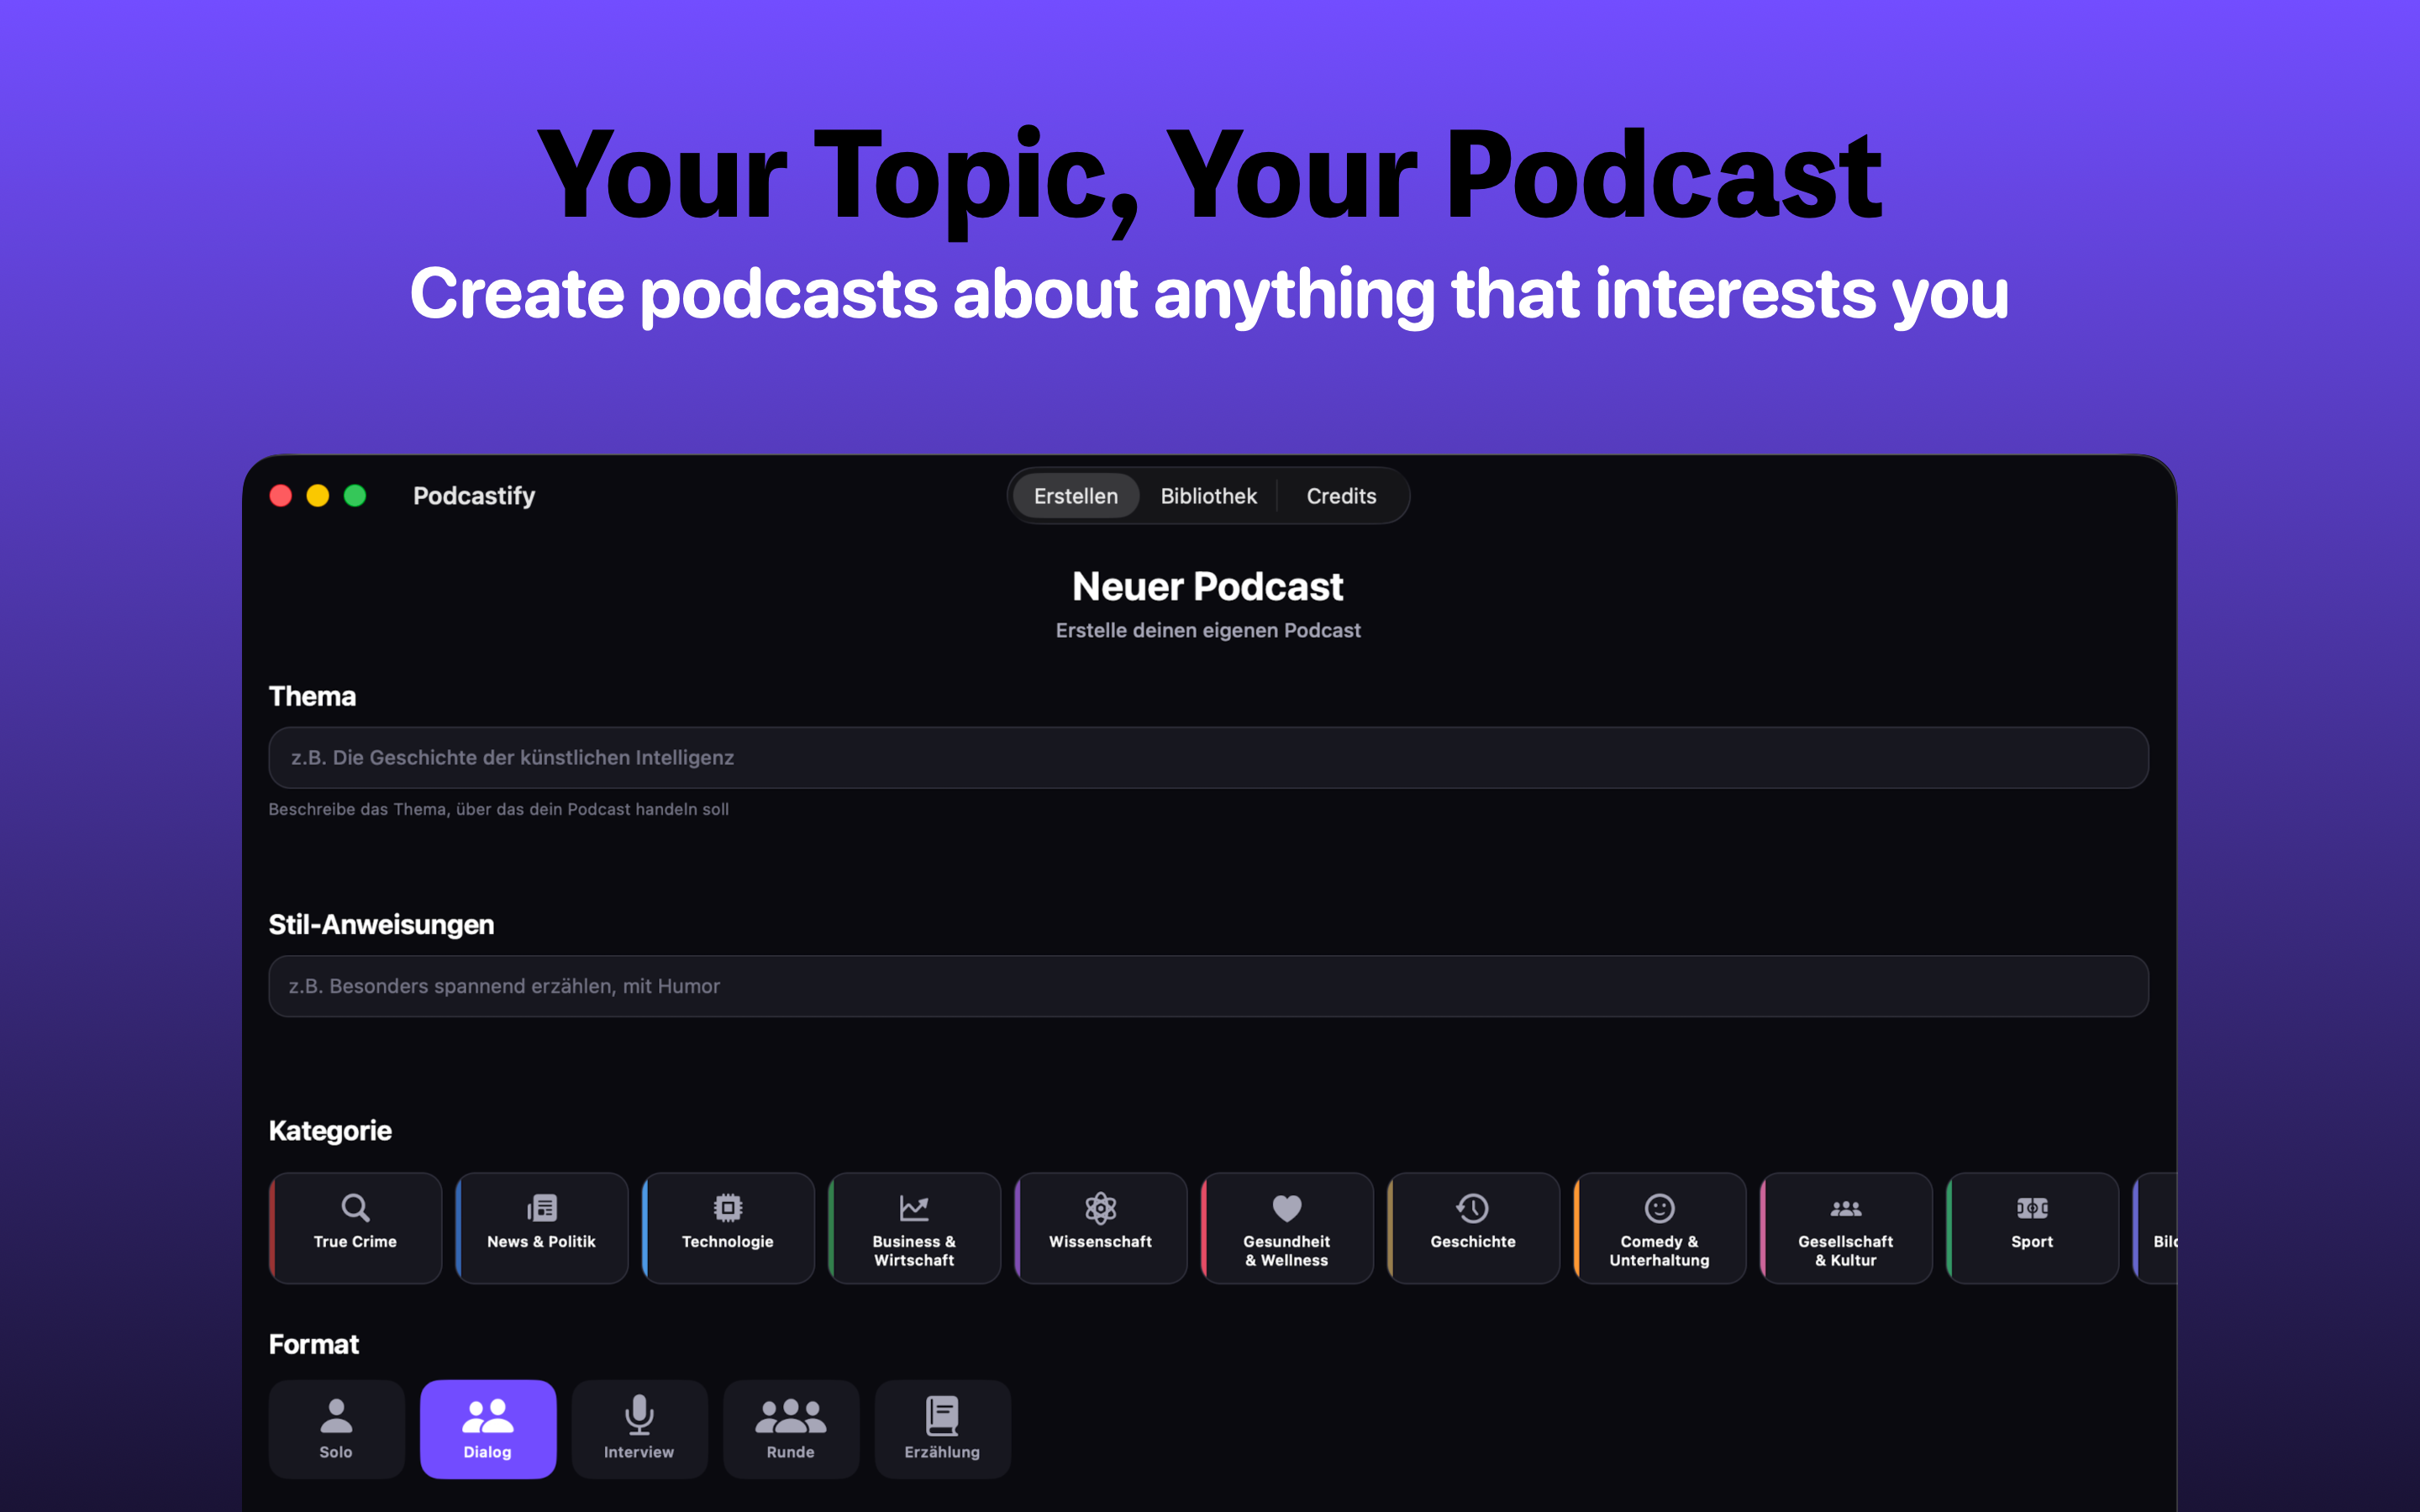
Task: Click the True Crime category label
Action: [355, 1242]
